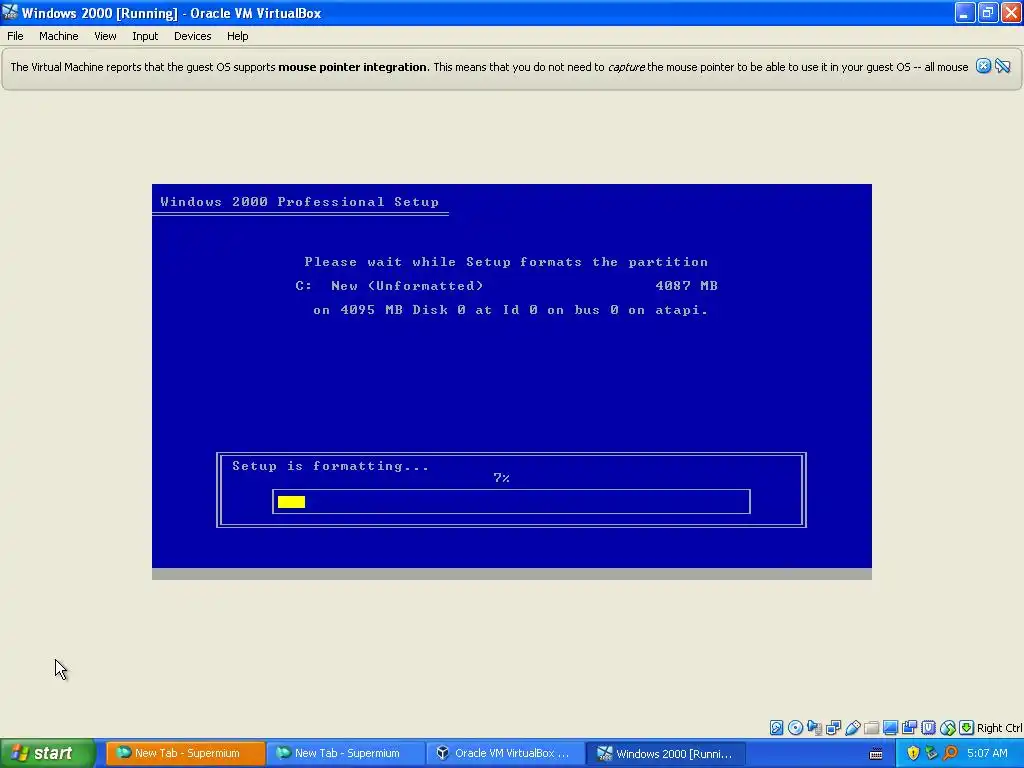
Task: Click Windows 2000 [Running] taskbar button
Action: tap(665, 754)
